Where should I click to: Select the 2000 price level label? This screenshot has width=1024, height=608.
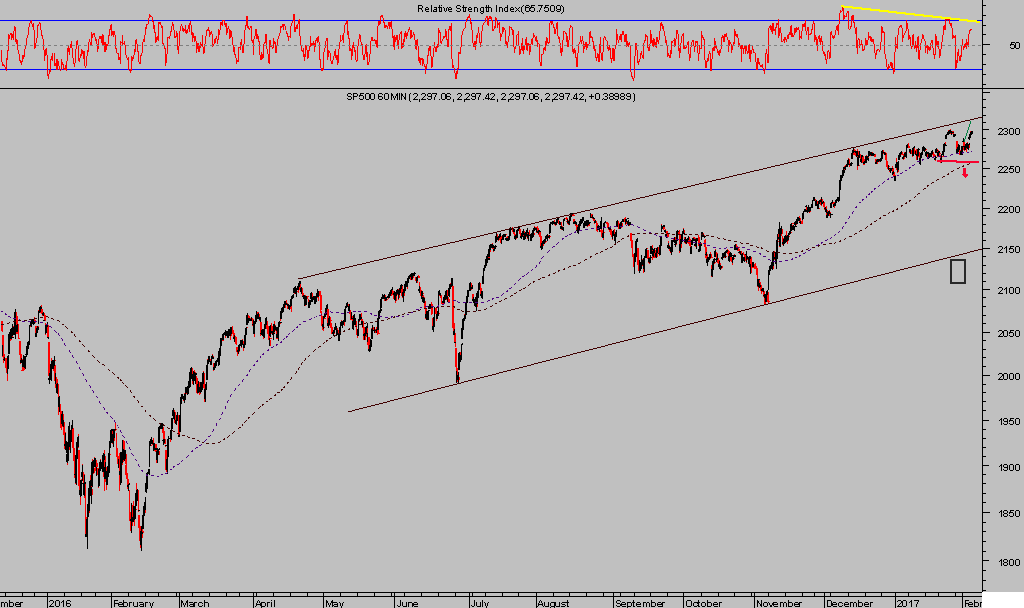1004,377
